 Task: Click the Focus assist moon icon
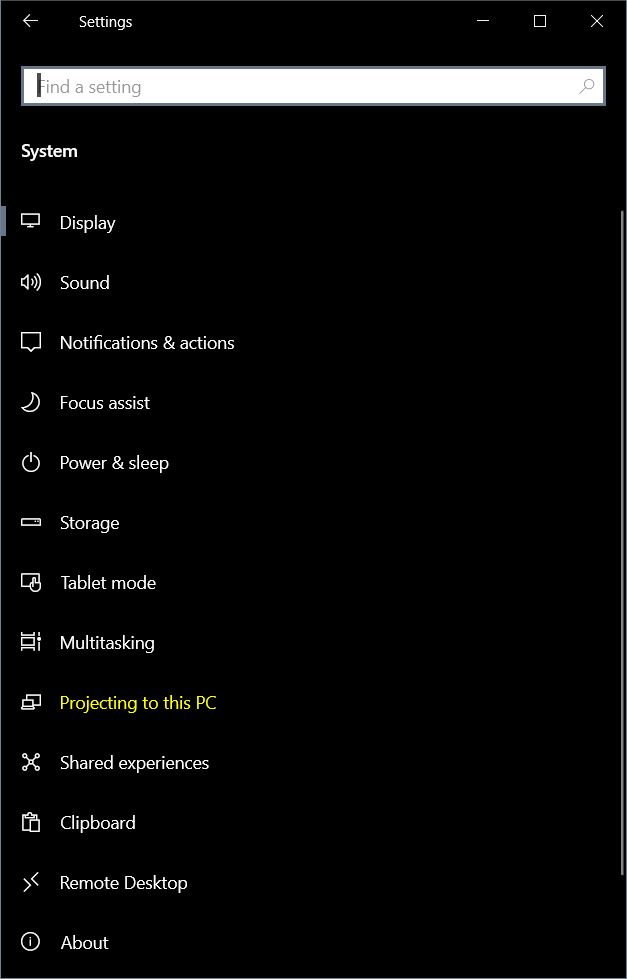point(31,402)
